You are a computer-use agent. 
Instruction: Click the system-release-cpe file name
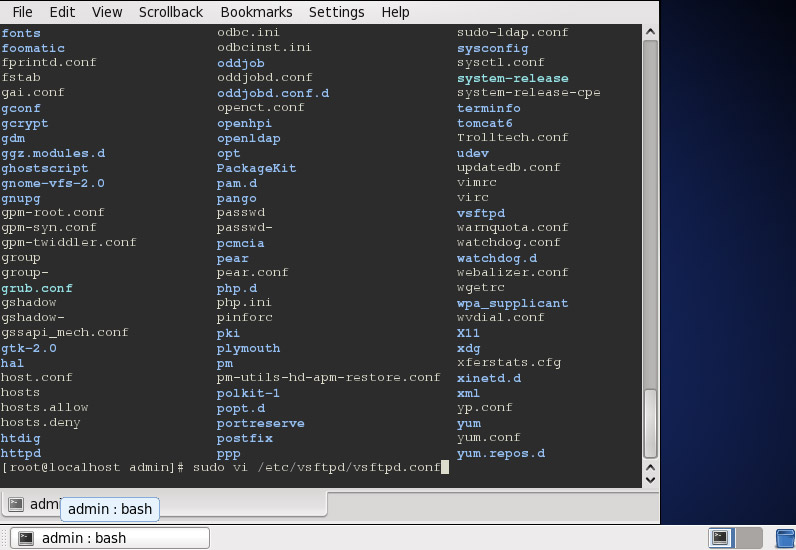click(x=528, y=92)
